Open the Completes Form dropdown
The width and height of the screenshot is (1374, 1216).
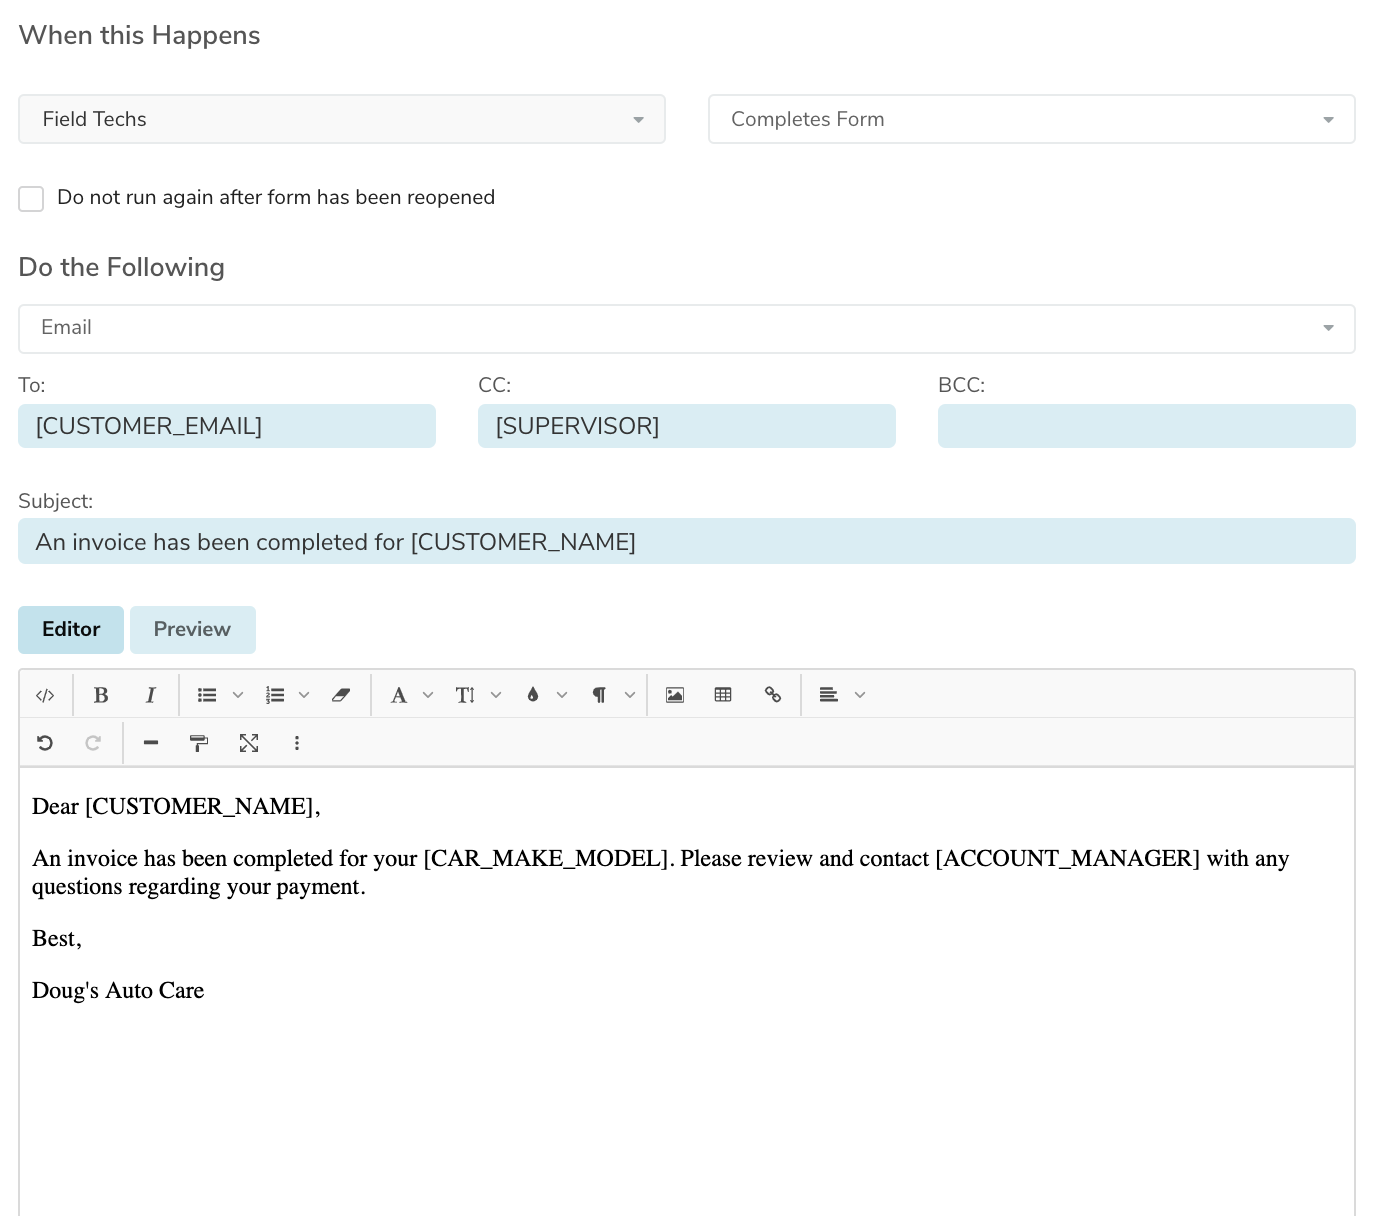[x=1328, y=119]
